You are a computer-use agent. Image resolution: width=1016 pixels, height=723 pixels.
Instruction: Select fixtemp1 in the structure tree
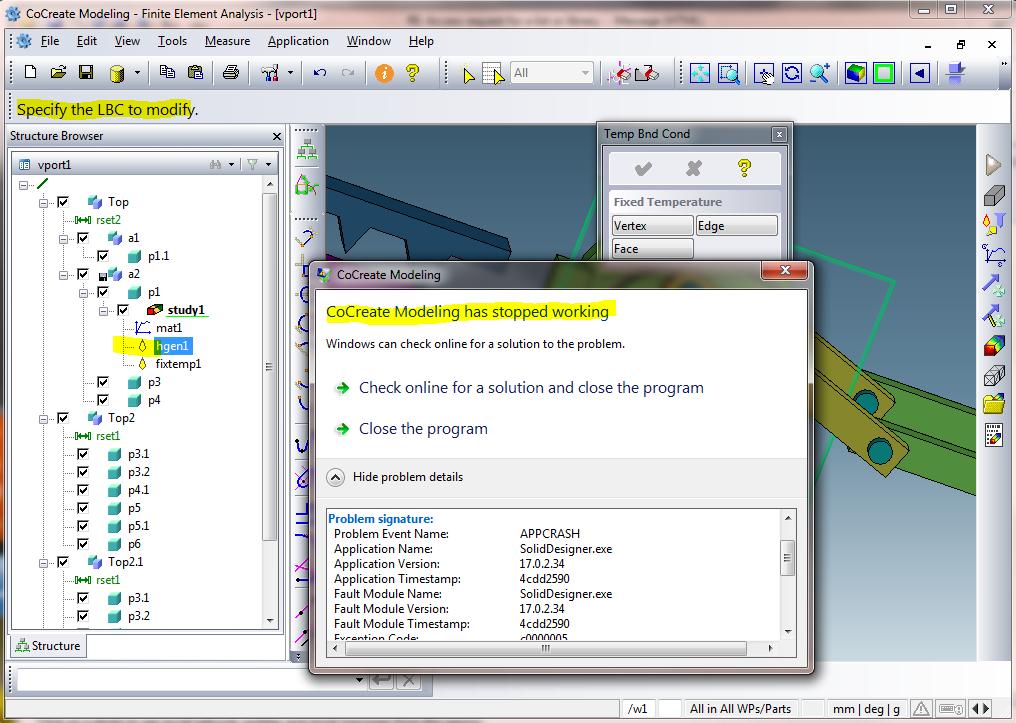(178, 364)
